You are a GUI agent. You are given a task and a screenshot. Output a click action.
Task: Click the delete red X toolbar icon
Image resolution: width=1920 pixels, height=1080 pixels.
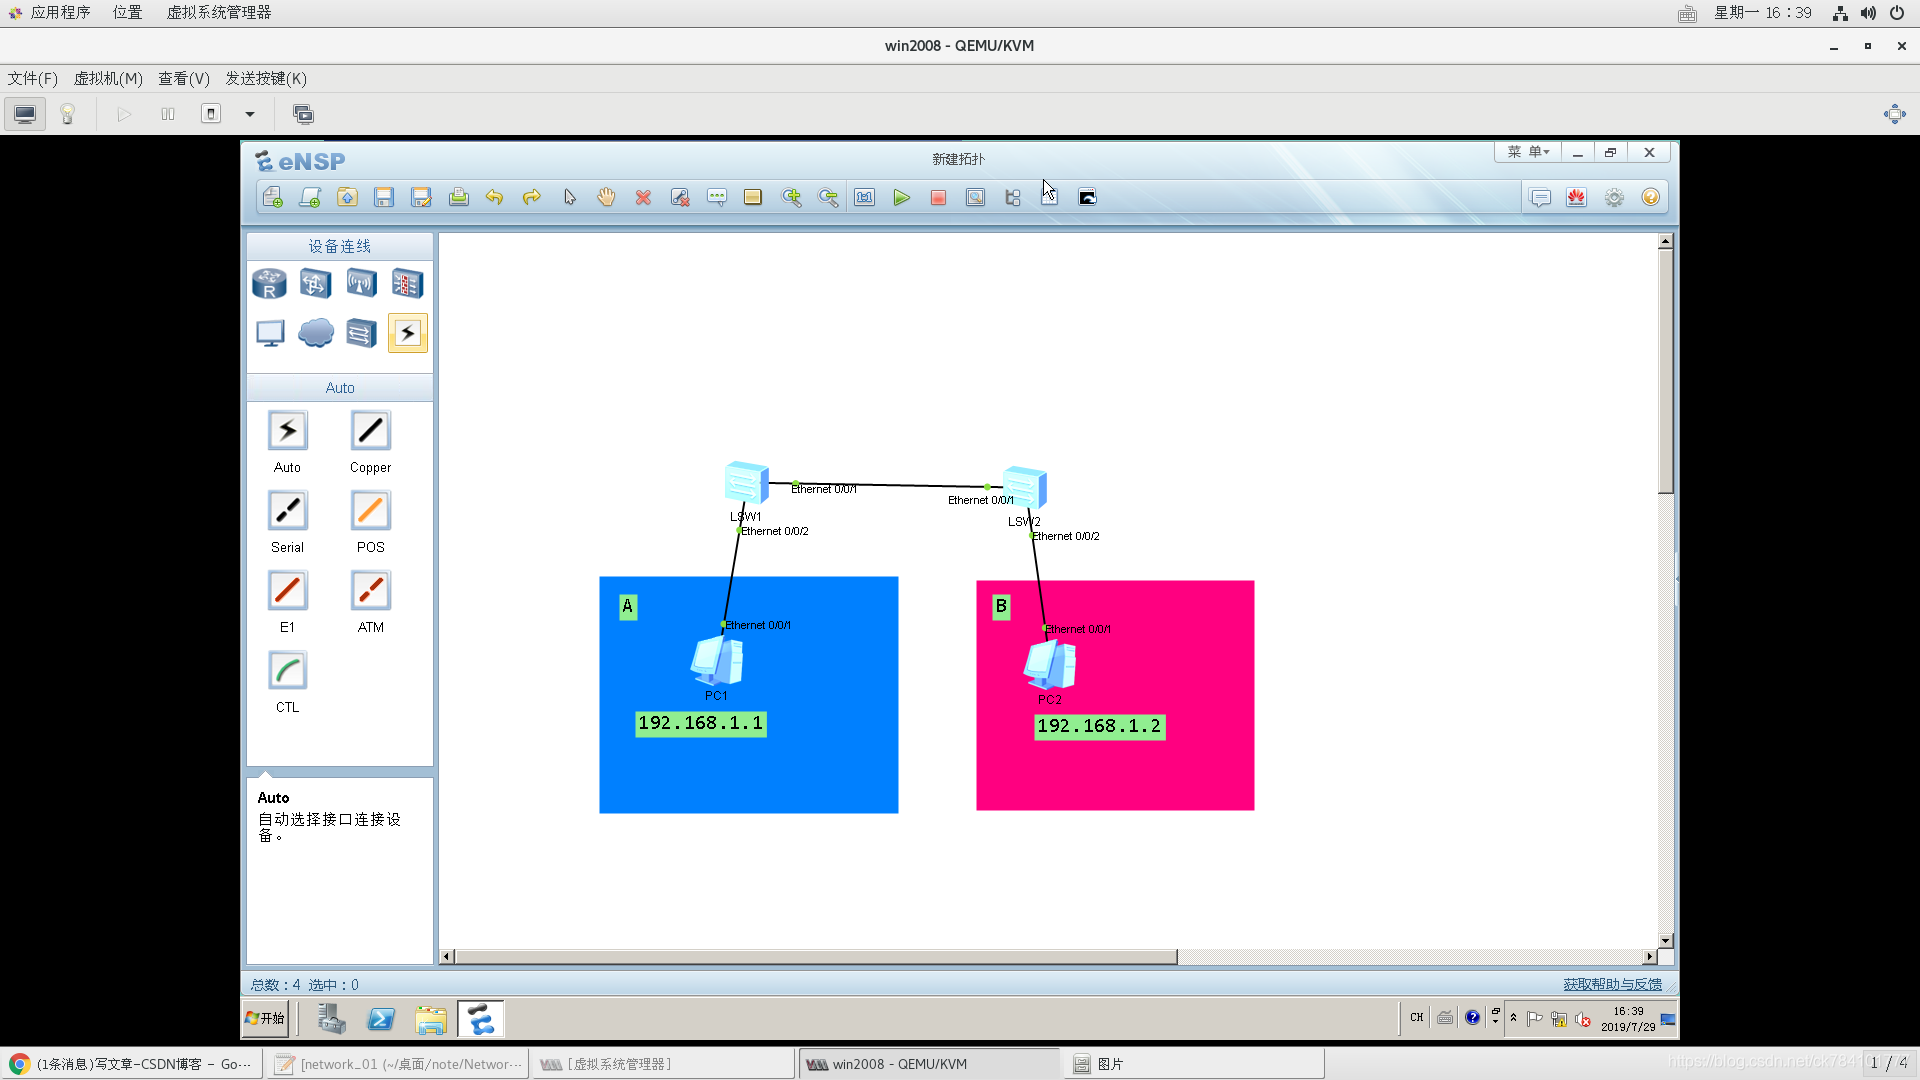[643, 198]
